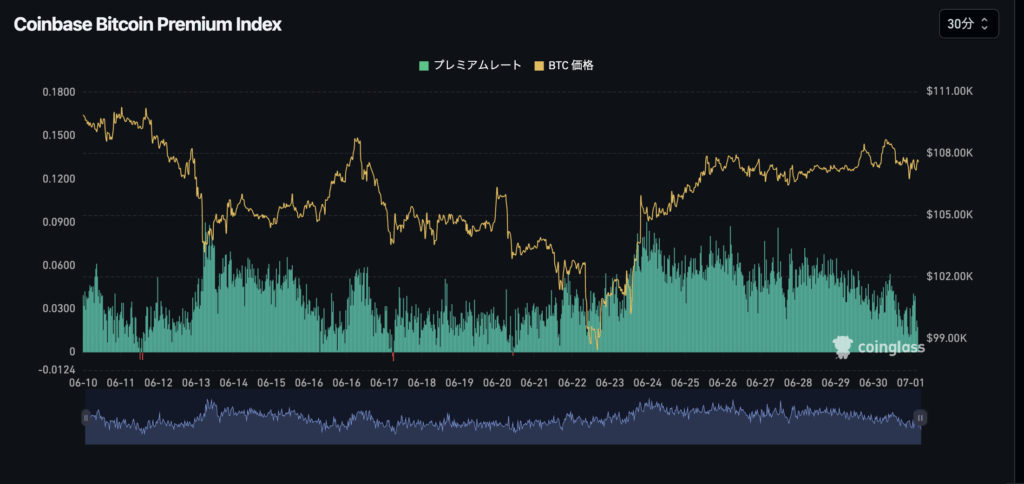Click the 0.0900 left axis value
Viewport: 1024px width, 484px height.
click(x=59, y=222)
